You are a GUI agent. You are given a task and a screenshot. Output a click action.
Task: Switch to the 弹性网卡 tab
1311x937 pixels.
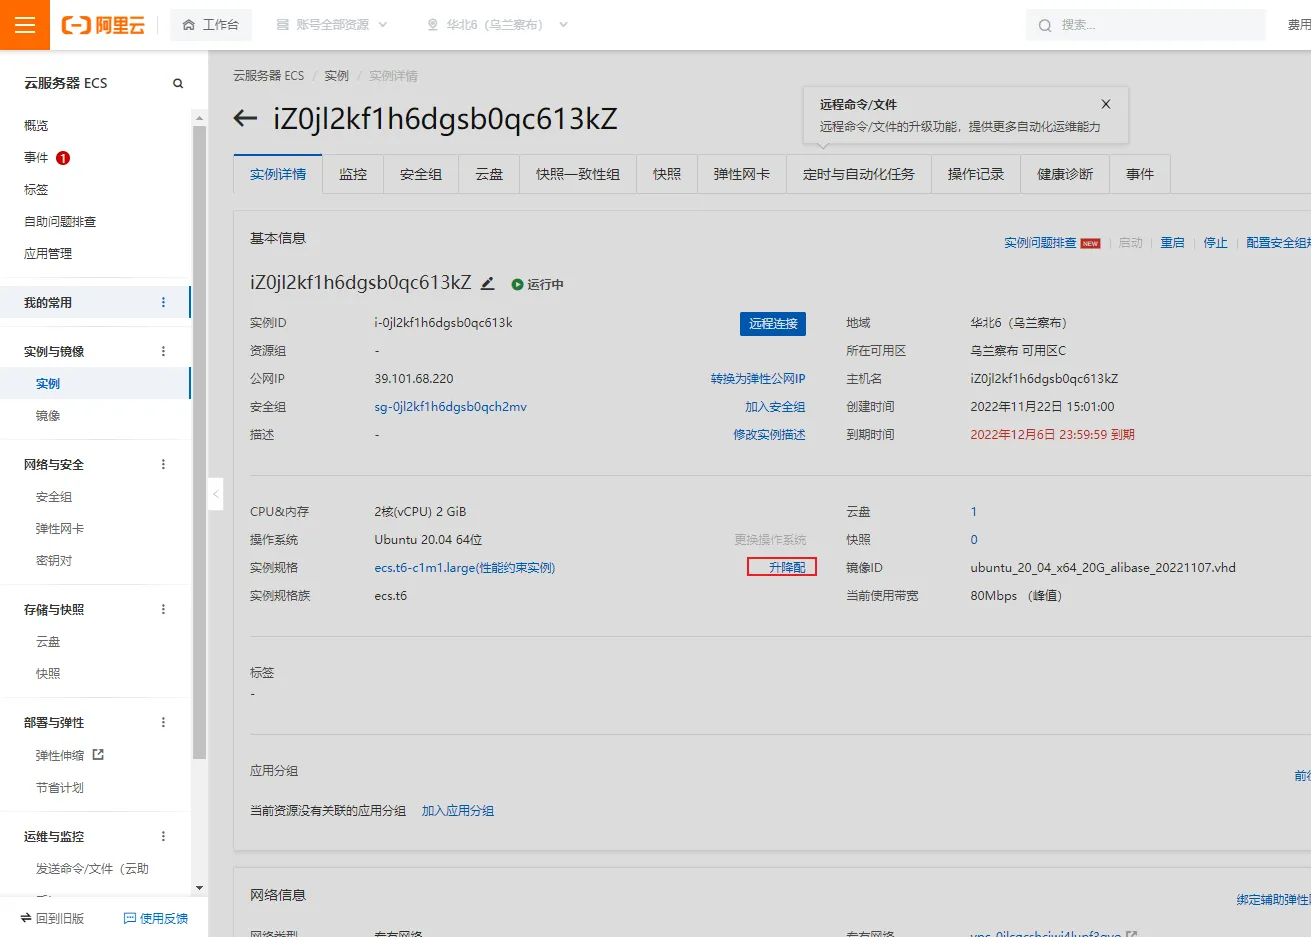[x=742, y=174]
